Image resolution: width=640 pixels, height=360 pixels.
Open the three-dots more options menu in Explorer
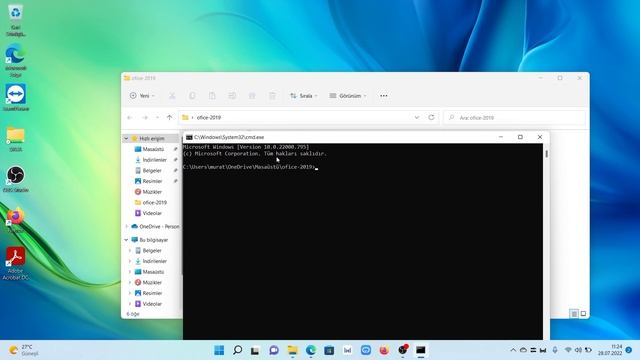coord(384,96)
